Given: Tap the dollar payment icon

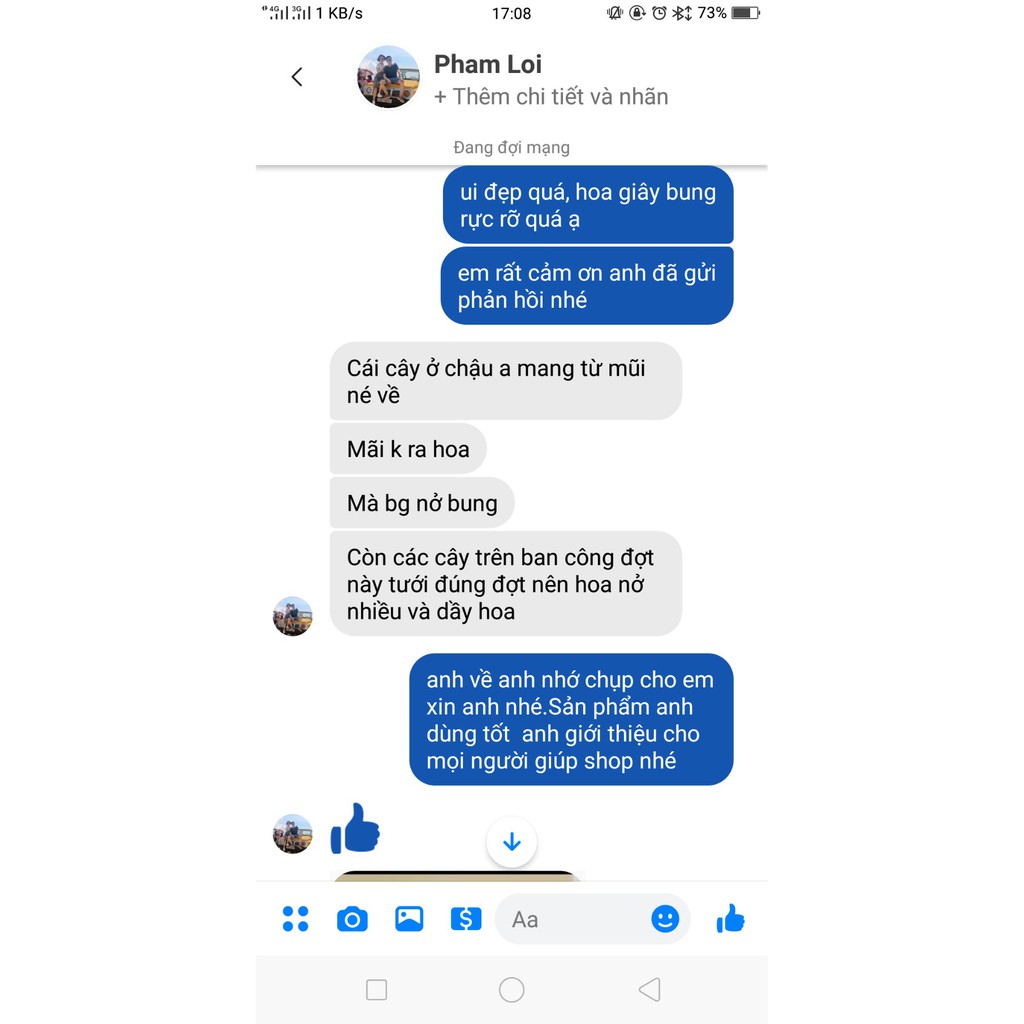Looking at the screenshot, I should coord(466,919).
